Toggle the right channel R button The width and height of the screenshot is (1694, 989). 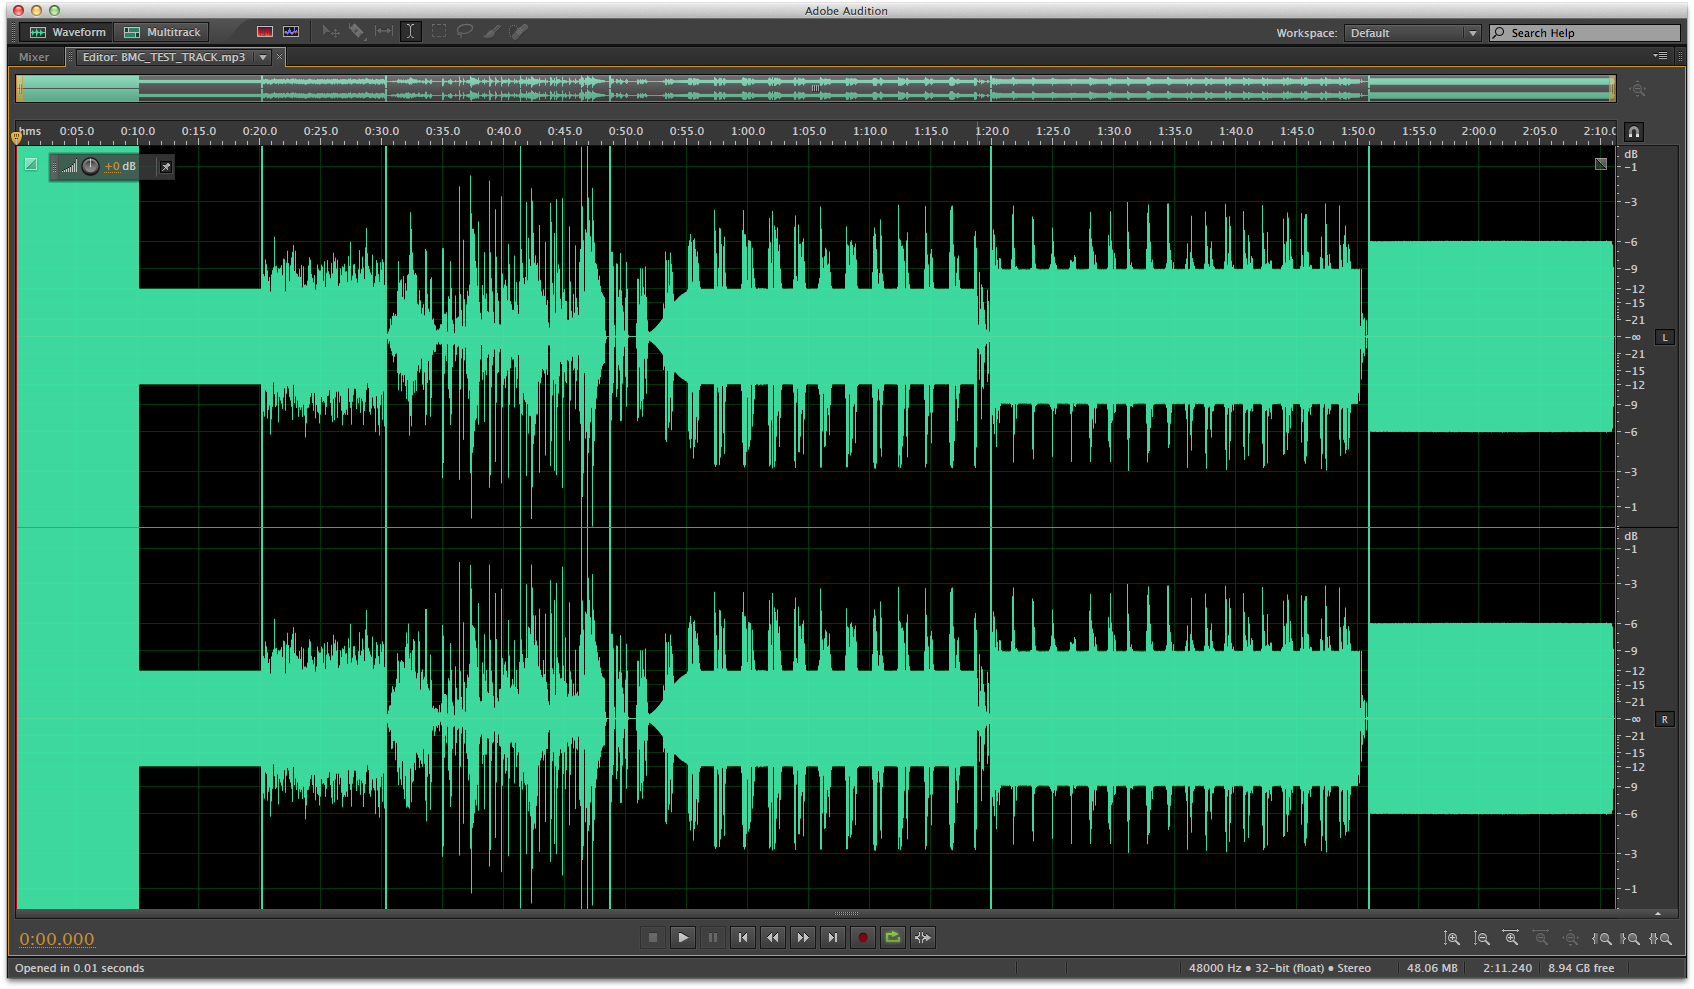coord(1665,720)
